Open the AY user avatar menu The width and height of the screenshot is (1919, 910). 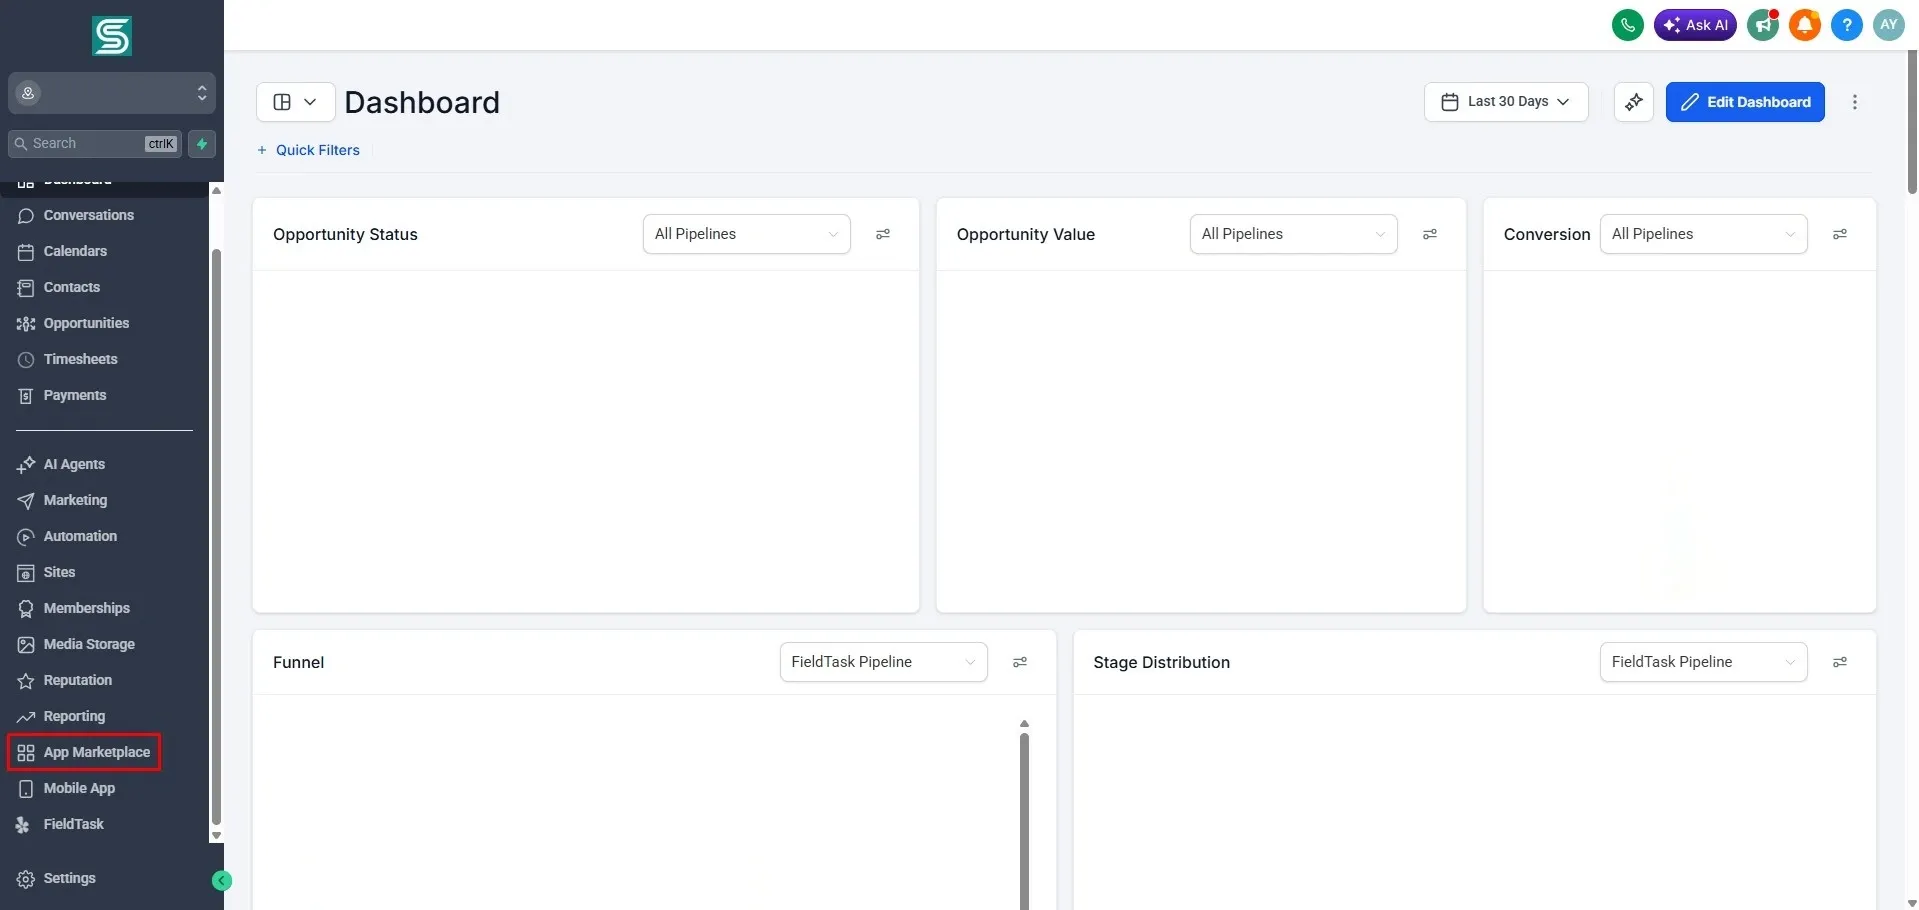coord(1888,25)
